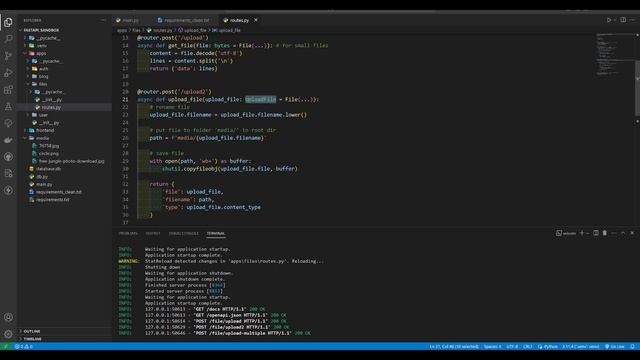Select the TERMINAL panel tab
640x360 pixels.
(216, 233)
